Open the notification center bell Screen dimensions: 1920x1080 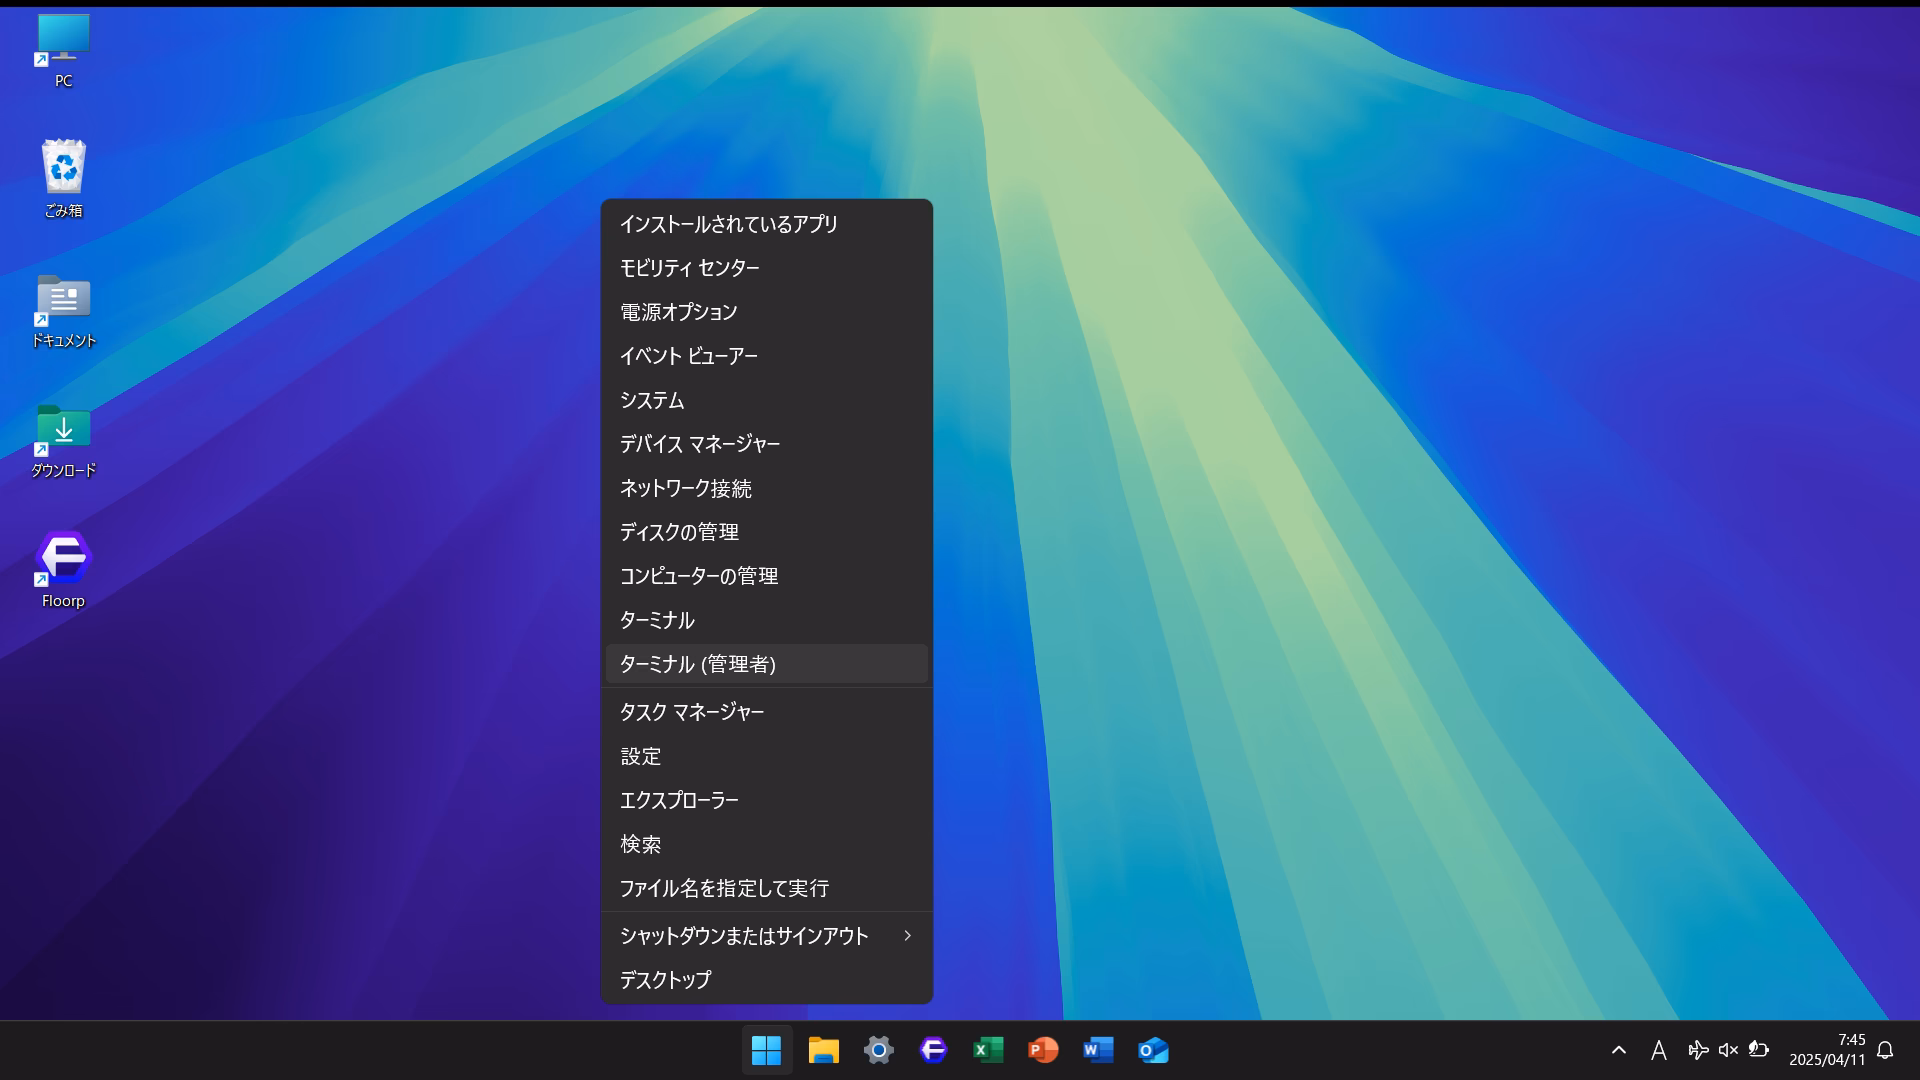click(1885, 1050)
